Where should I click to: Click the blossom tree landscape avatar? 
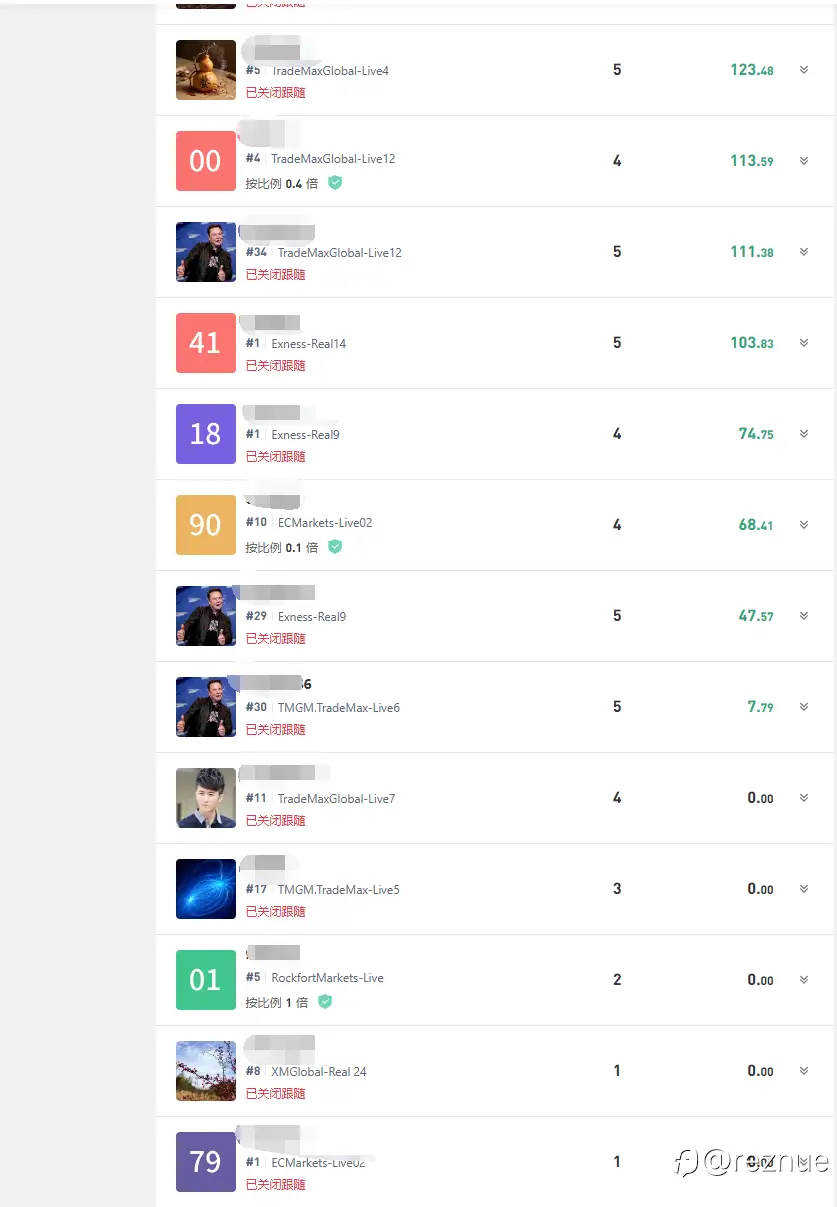click(206, 1071)
